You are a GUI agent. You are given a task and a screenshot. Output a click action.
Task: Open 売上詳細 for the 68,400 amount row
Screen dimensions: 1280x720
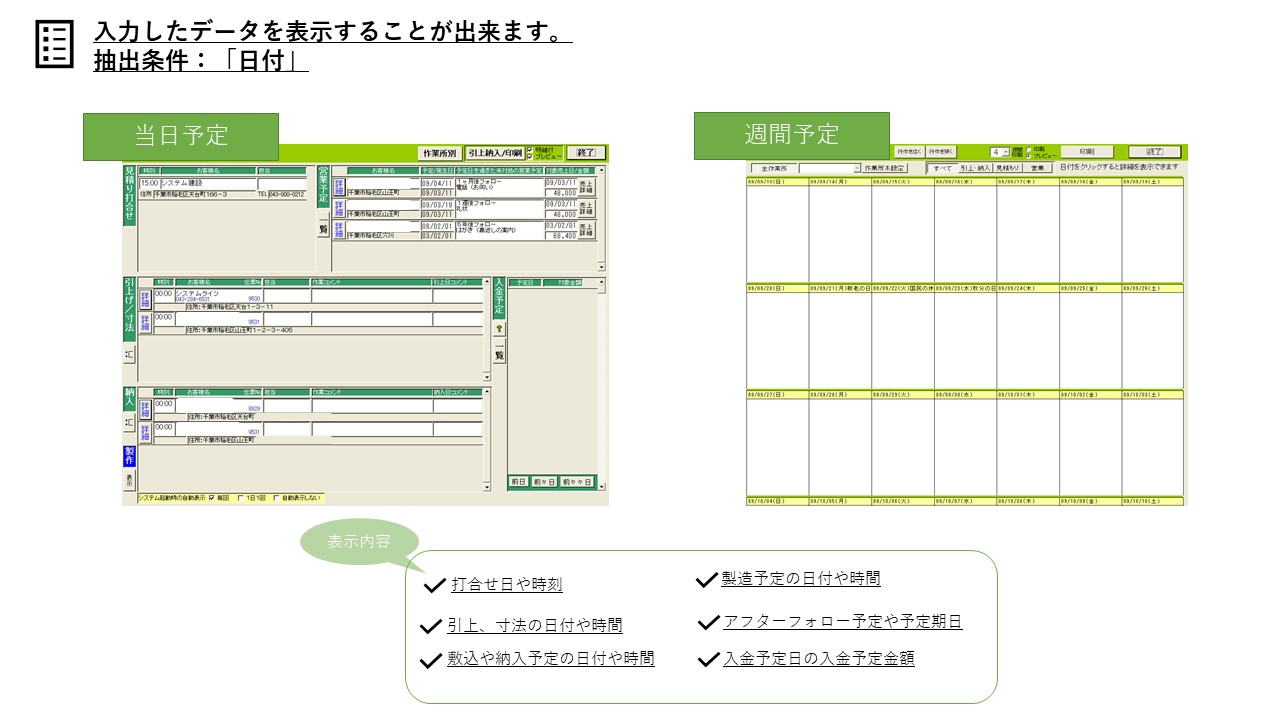[x=586, y=231]
